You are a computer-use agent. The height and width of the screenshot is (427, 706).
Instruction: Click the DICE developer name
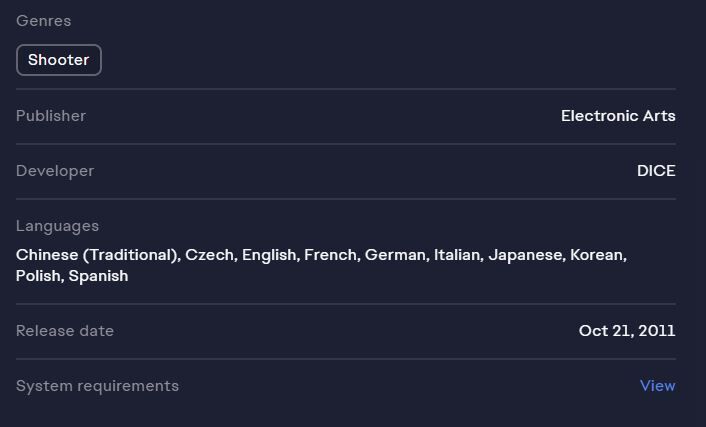click(656, 171)
